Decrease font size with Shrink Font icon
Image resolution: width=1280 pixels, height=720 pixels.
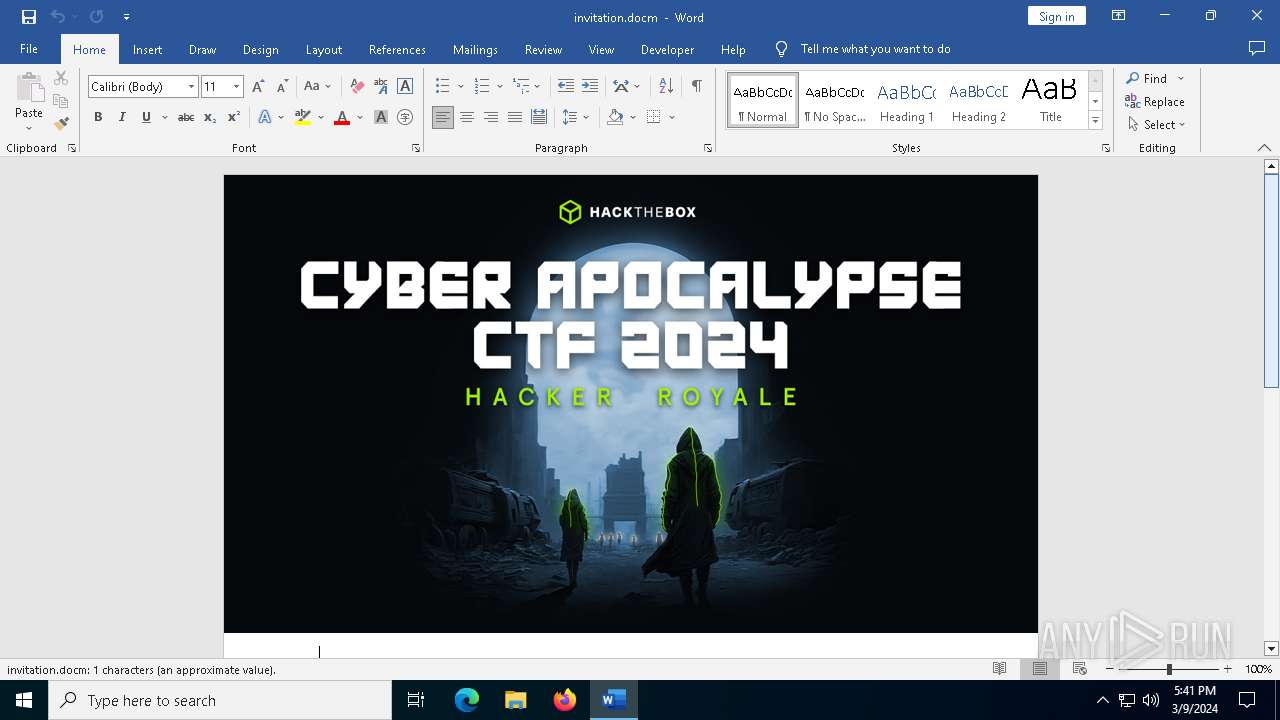point(282,86)
